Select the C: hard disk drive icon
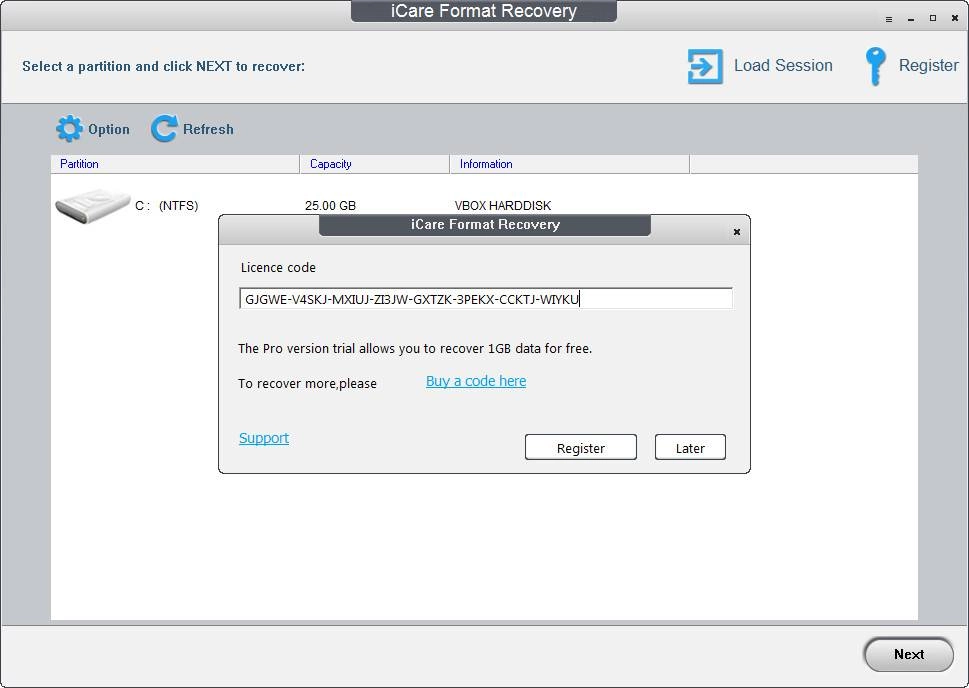The height and width of the screenshot is (688, 969). tap(92, 206)
